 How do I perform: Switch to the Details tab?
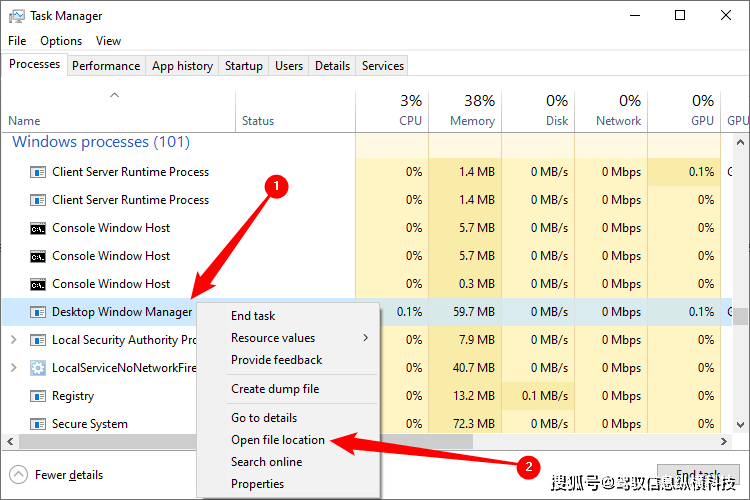[x=332, y=66]
